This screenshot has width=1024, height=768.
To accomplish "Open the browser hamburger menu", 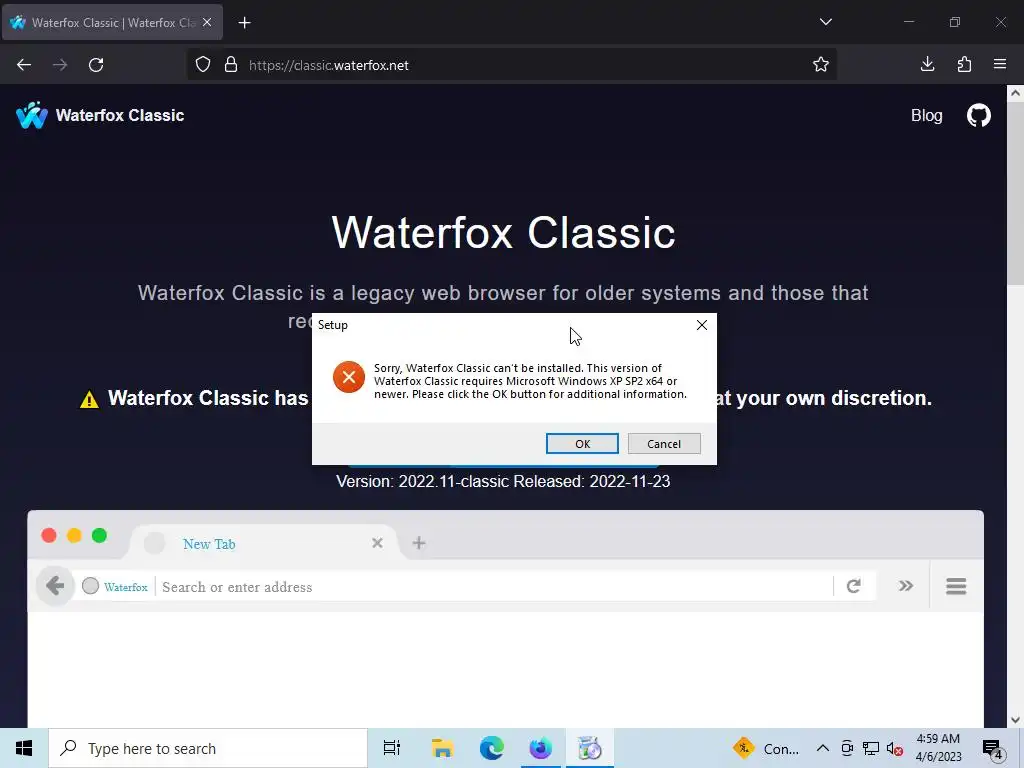I will pyautogui.click(x=1000, y=64).
